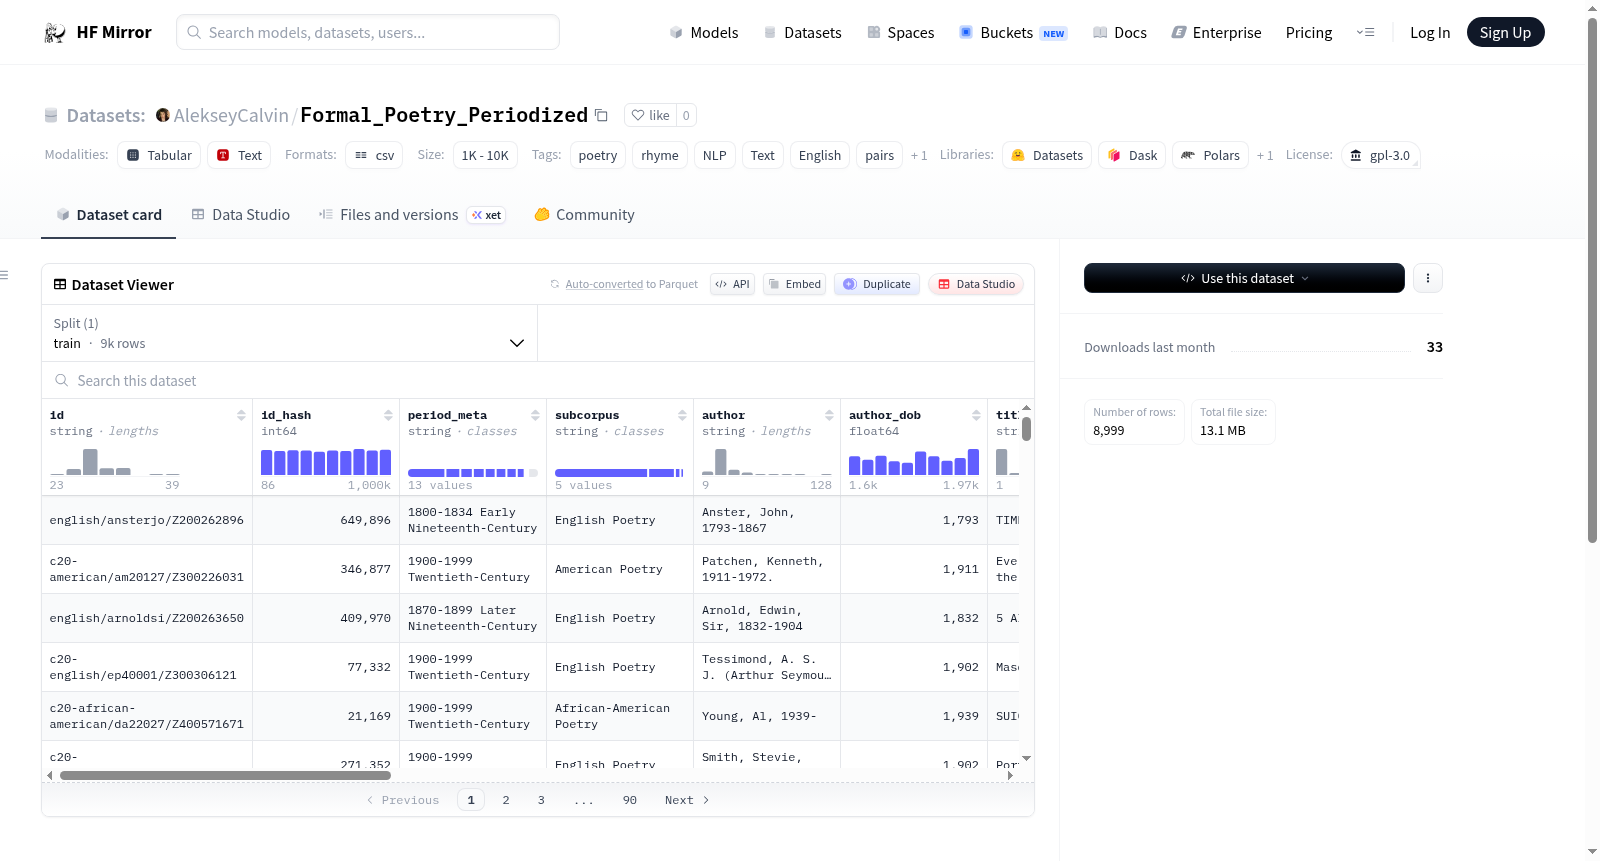The width and height of the screenshot is (1600, 861).
Task: Open Datasets in the top navigation
Action: coord(803,33)
